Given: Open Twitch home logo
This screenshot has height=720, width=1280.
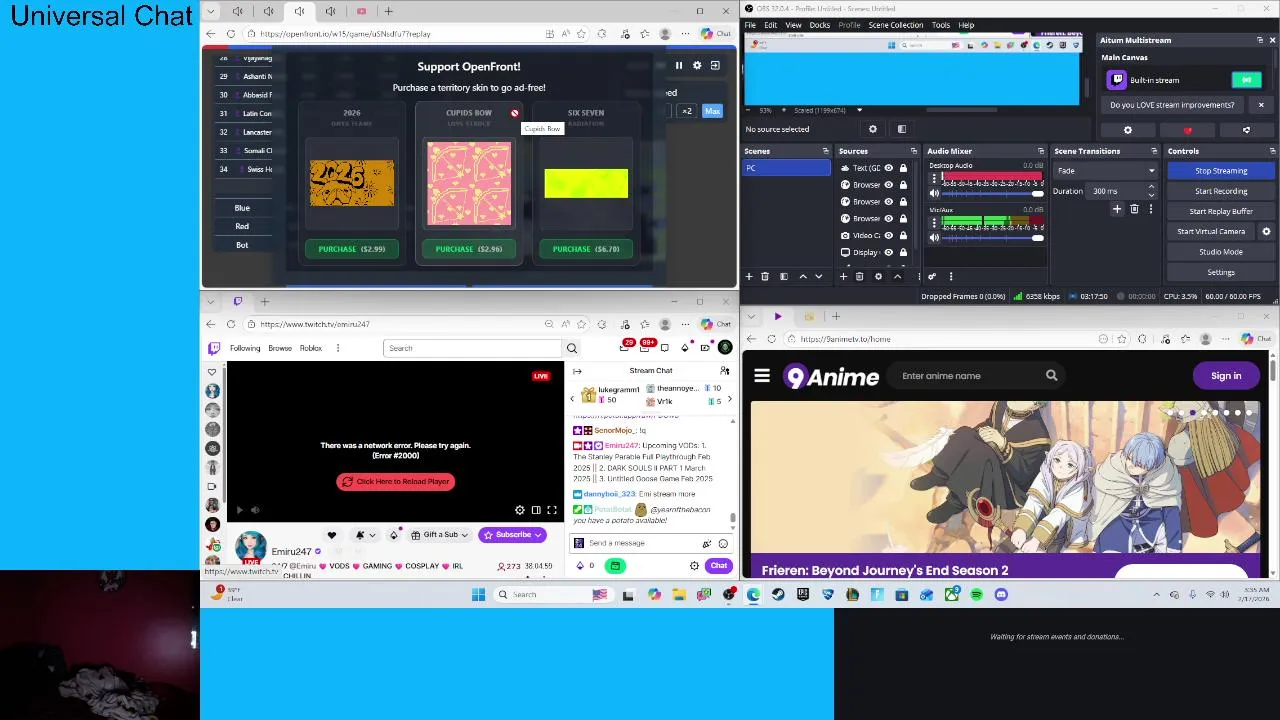Looking at the screenshot, I should [214, 348].
